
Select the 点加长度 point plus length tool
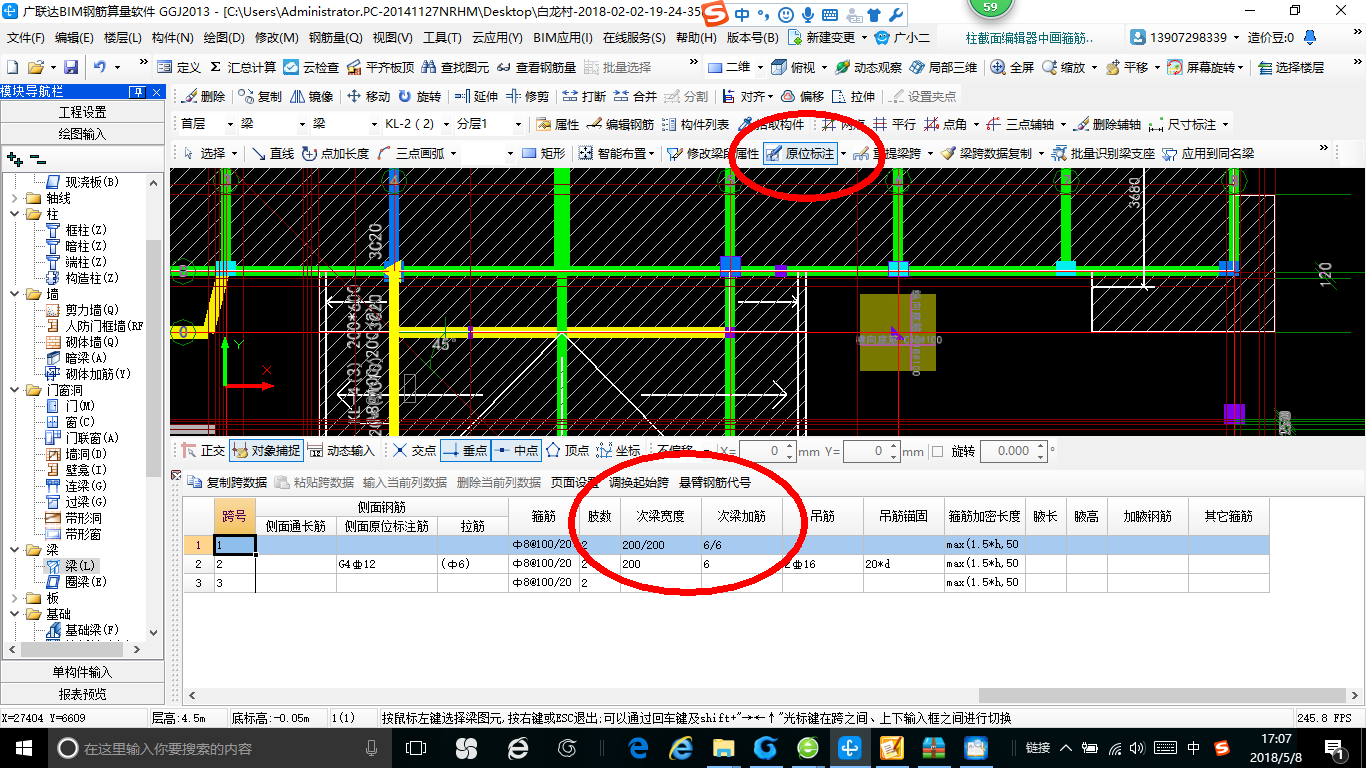pyautogui.click(x=336, y=153)
